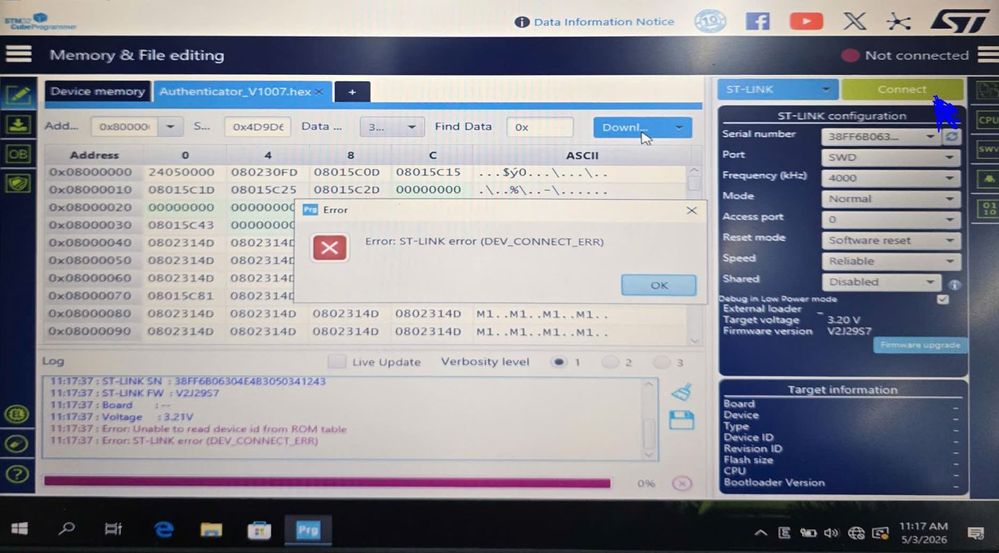Open the right-side hamburger menu near Not connected

click(987, 55)
